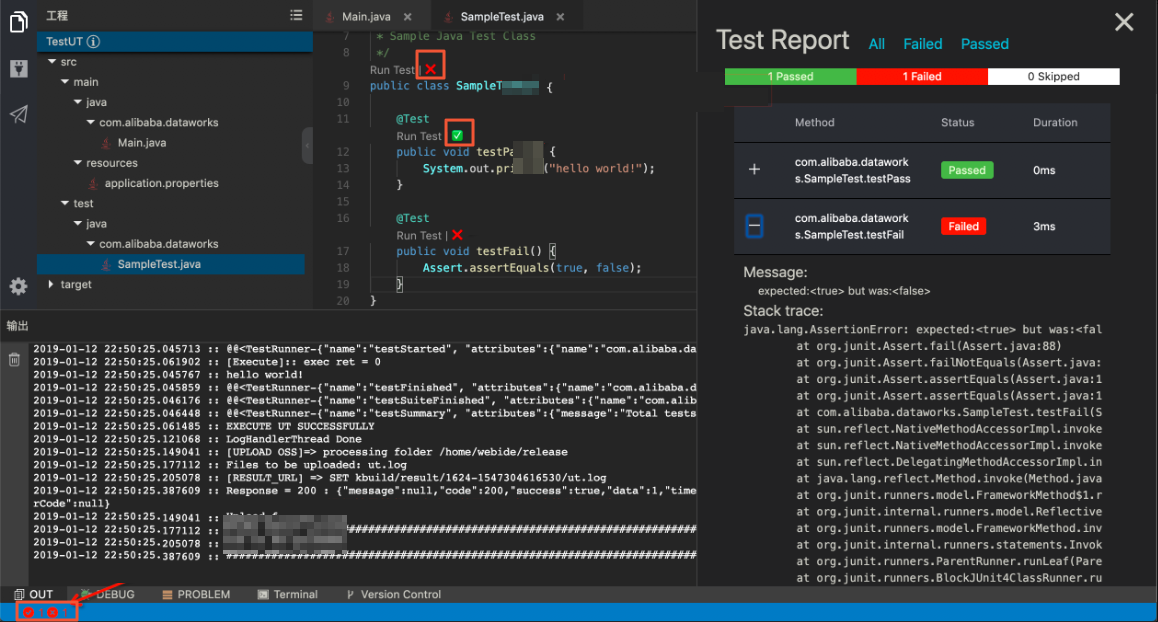The width and height of the screenshot is (1158, 622).
Task: Run the testFail test via Run Test
Action: [418, 235]
